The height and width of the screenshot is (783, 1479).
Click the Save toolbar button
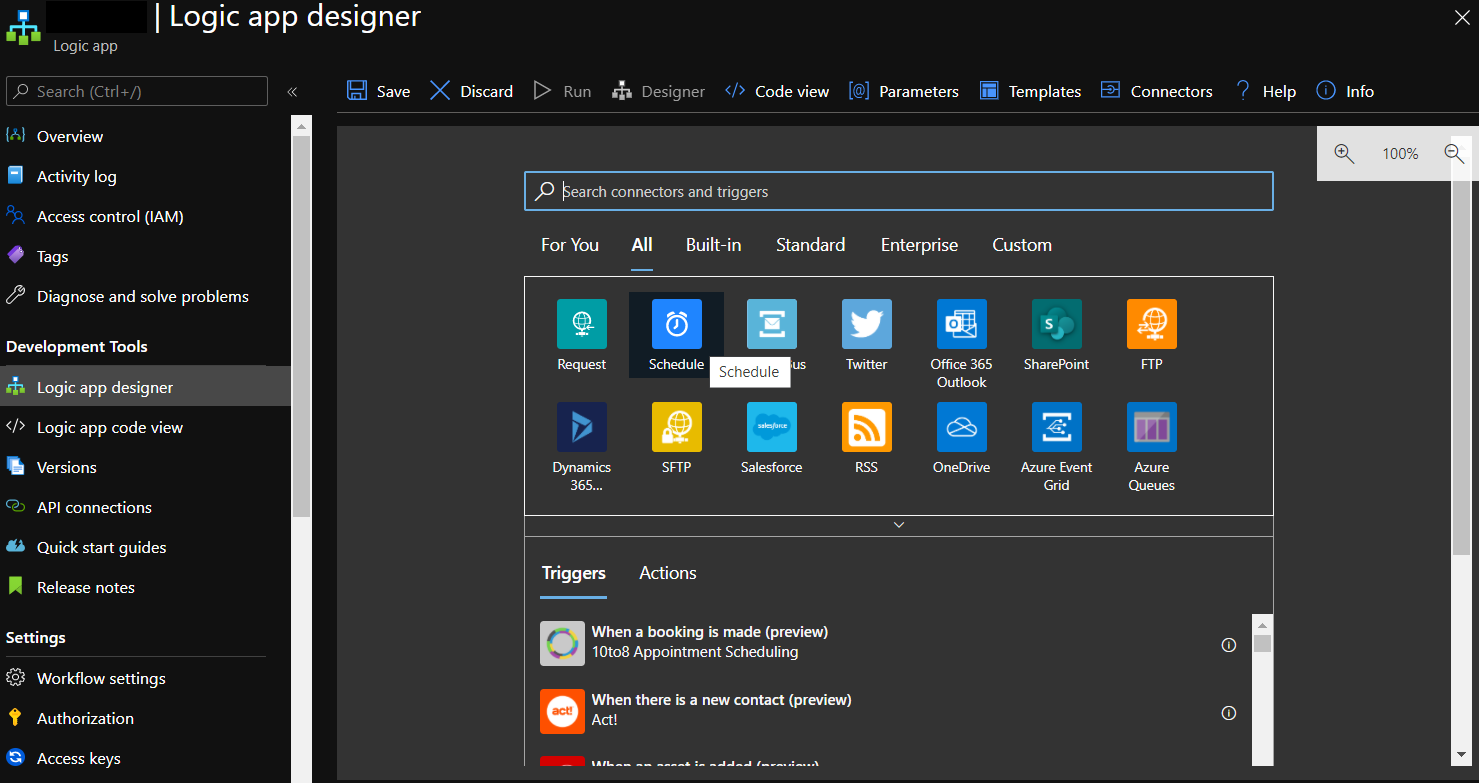(x=378, y=91)
